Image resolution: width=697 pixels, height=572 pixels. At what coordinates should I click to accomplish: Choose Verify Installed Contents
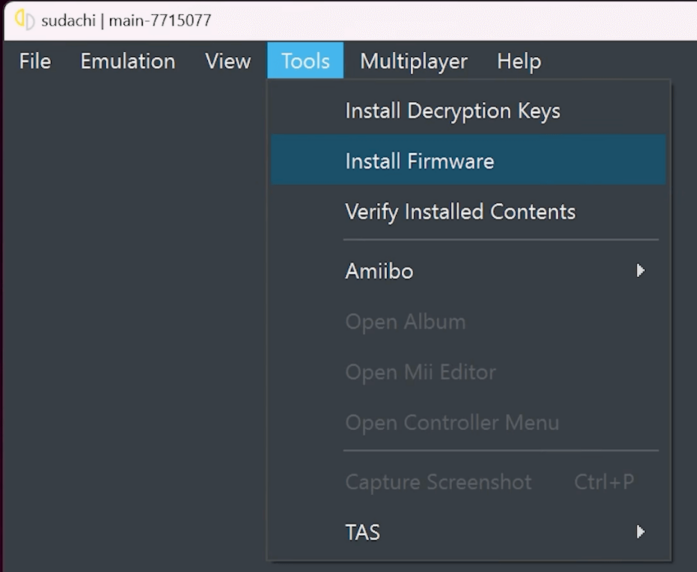pyautogui.click(x=468, y=211)
